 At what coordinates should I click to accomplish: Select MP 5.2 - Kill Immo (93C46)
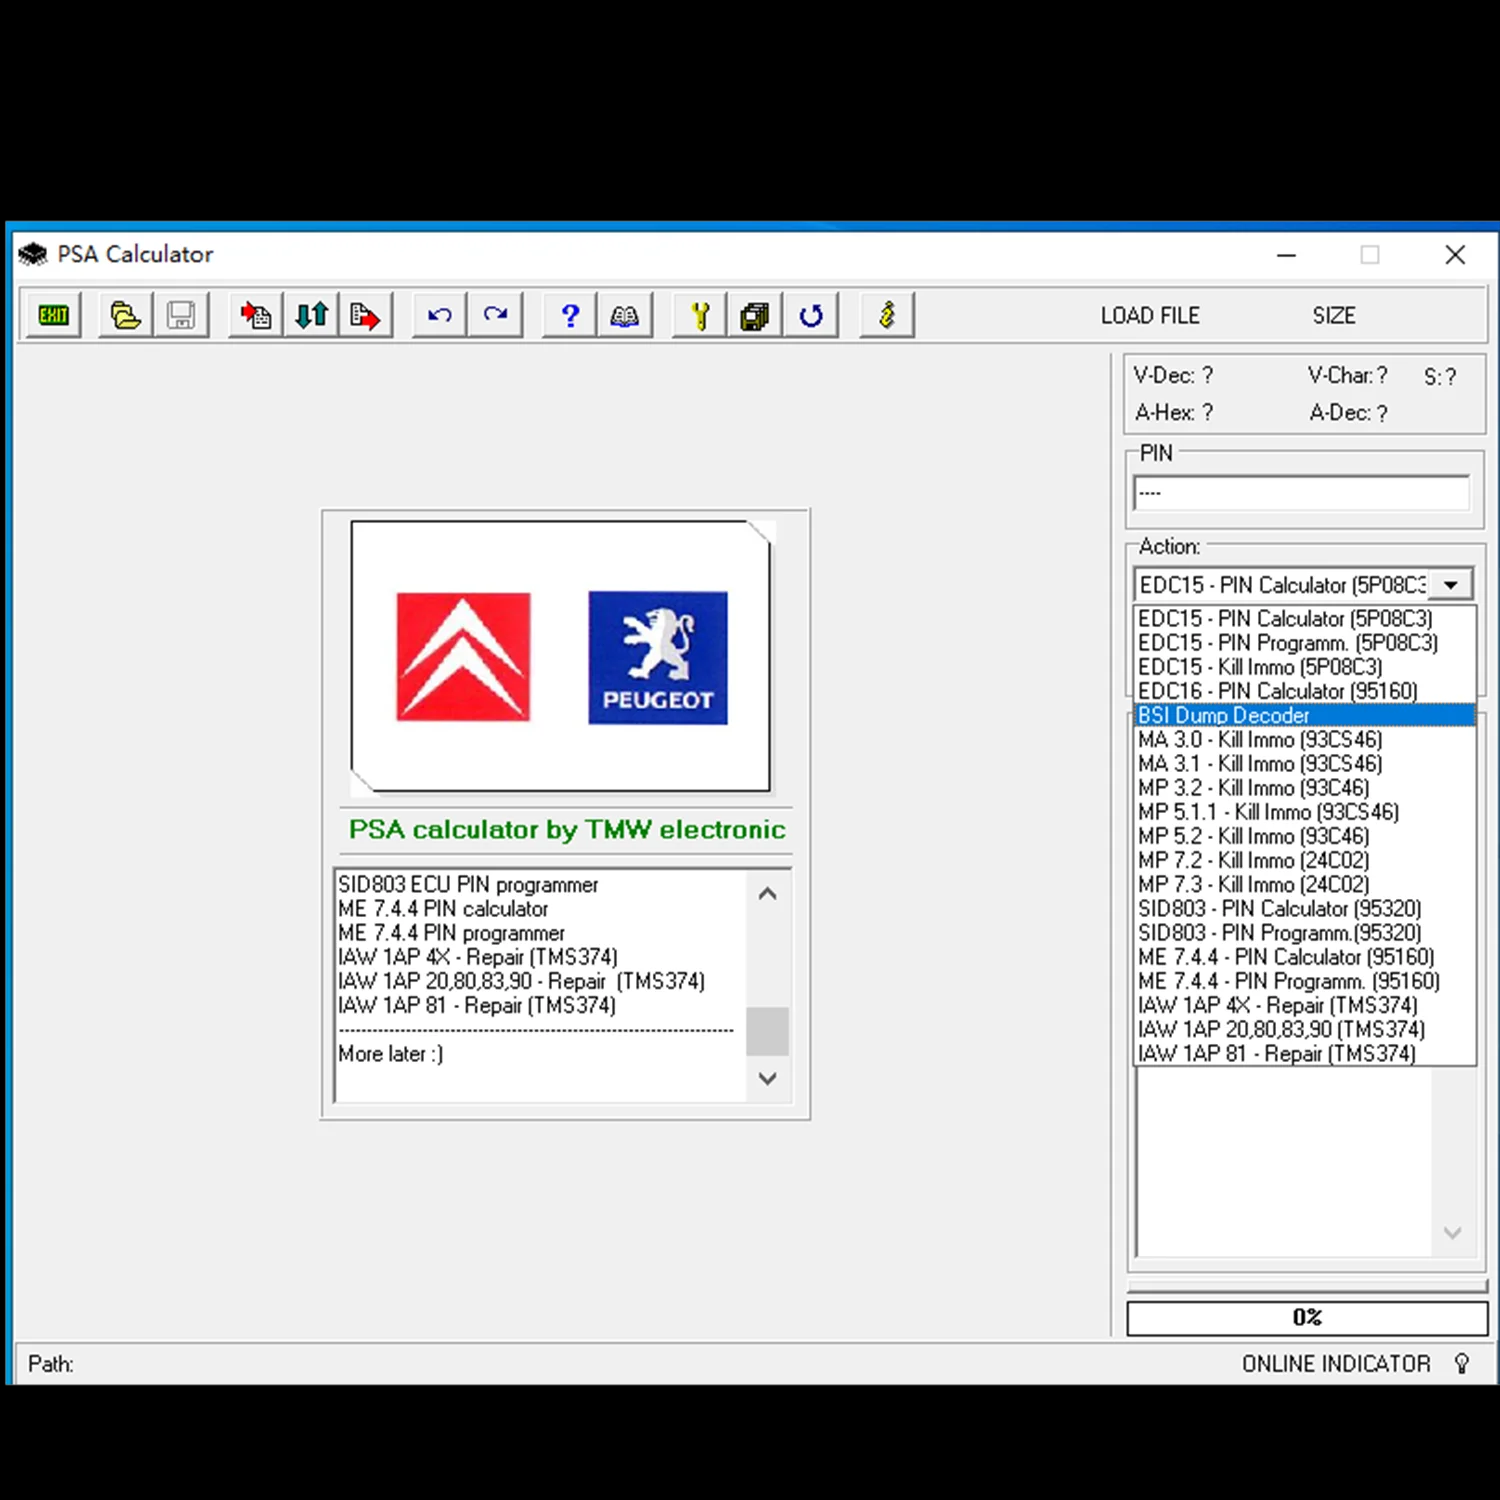coord(1305,836)
